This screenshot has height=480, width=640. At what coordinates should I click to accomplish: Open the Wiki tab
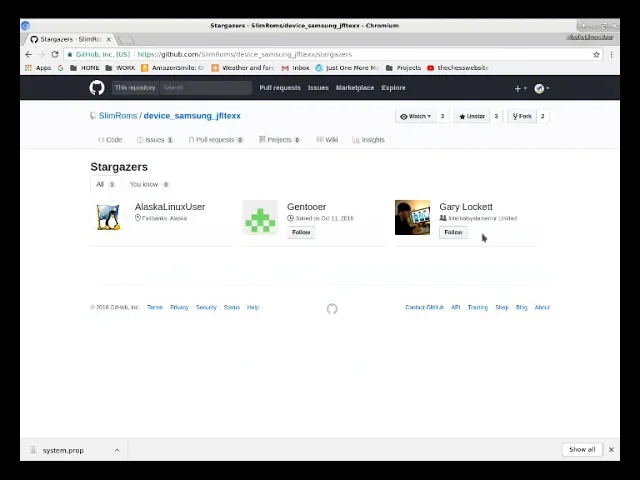[327, 140]
